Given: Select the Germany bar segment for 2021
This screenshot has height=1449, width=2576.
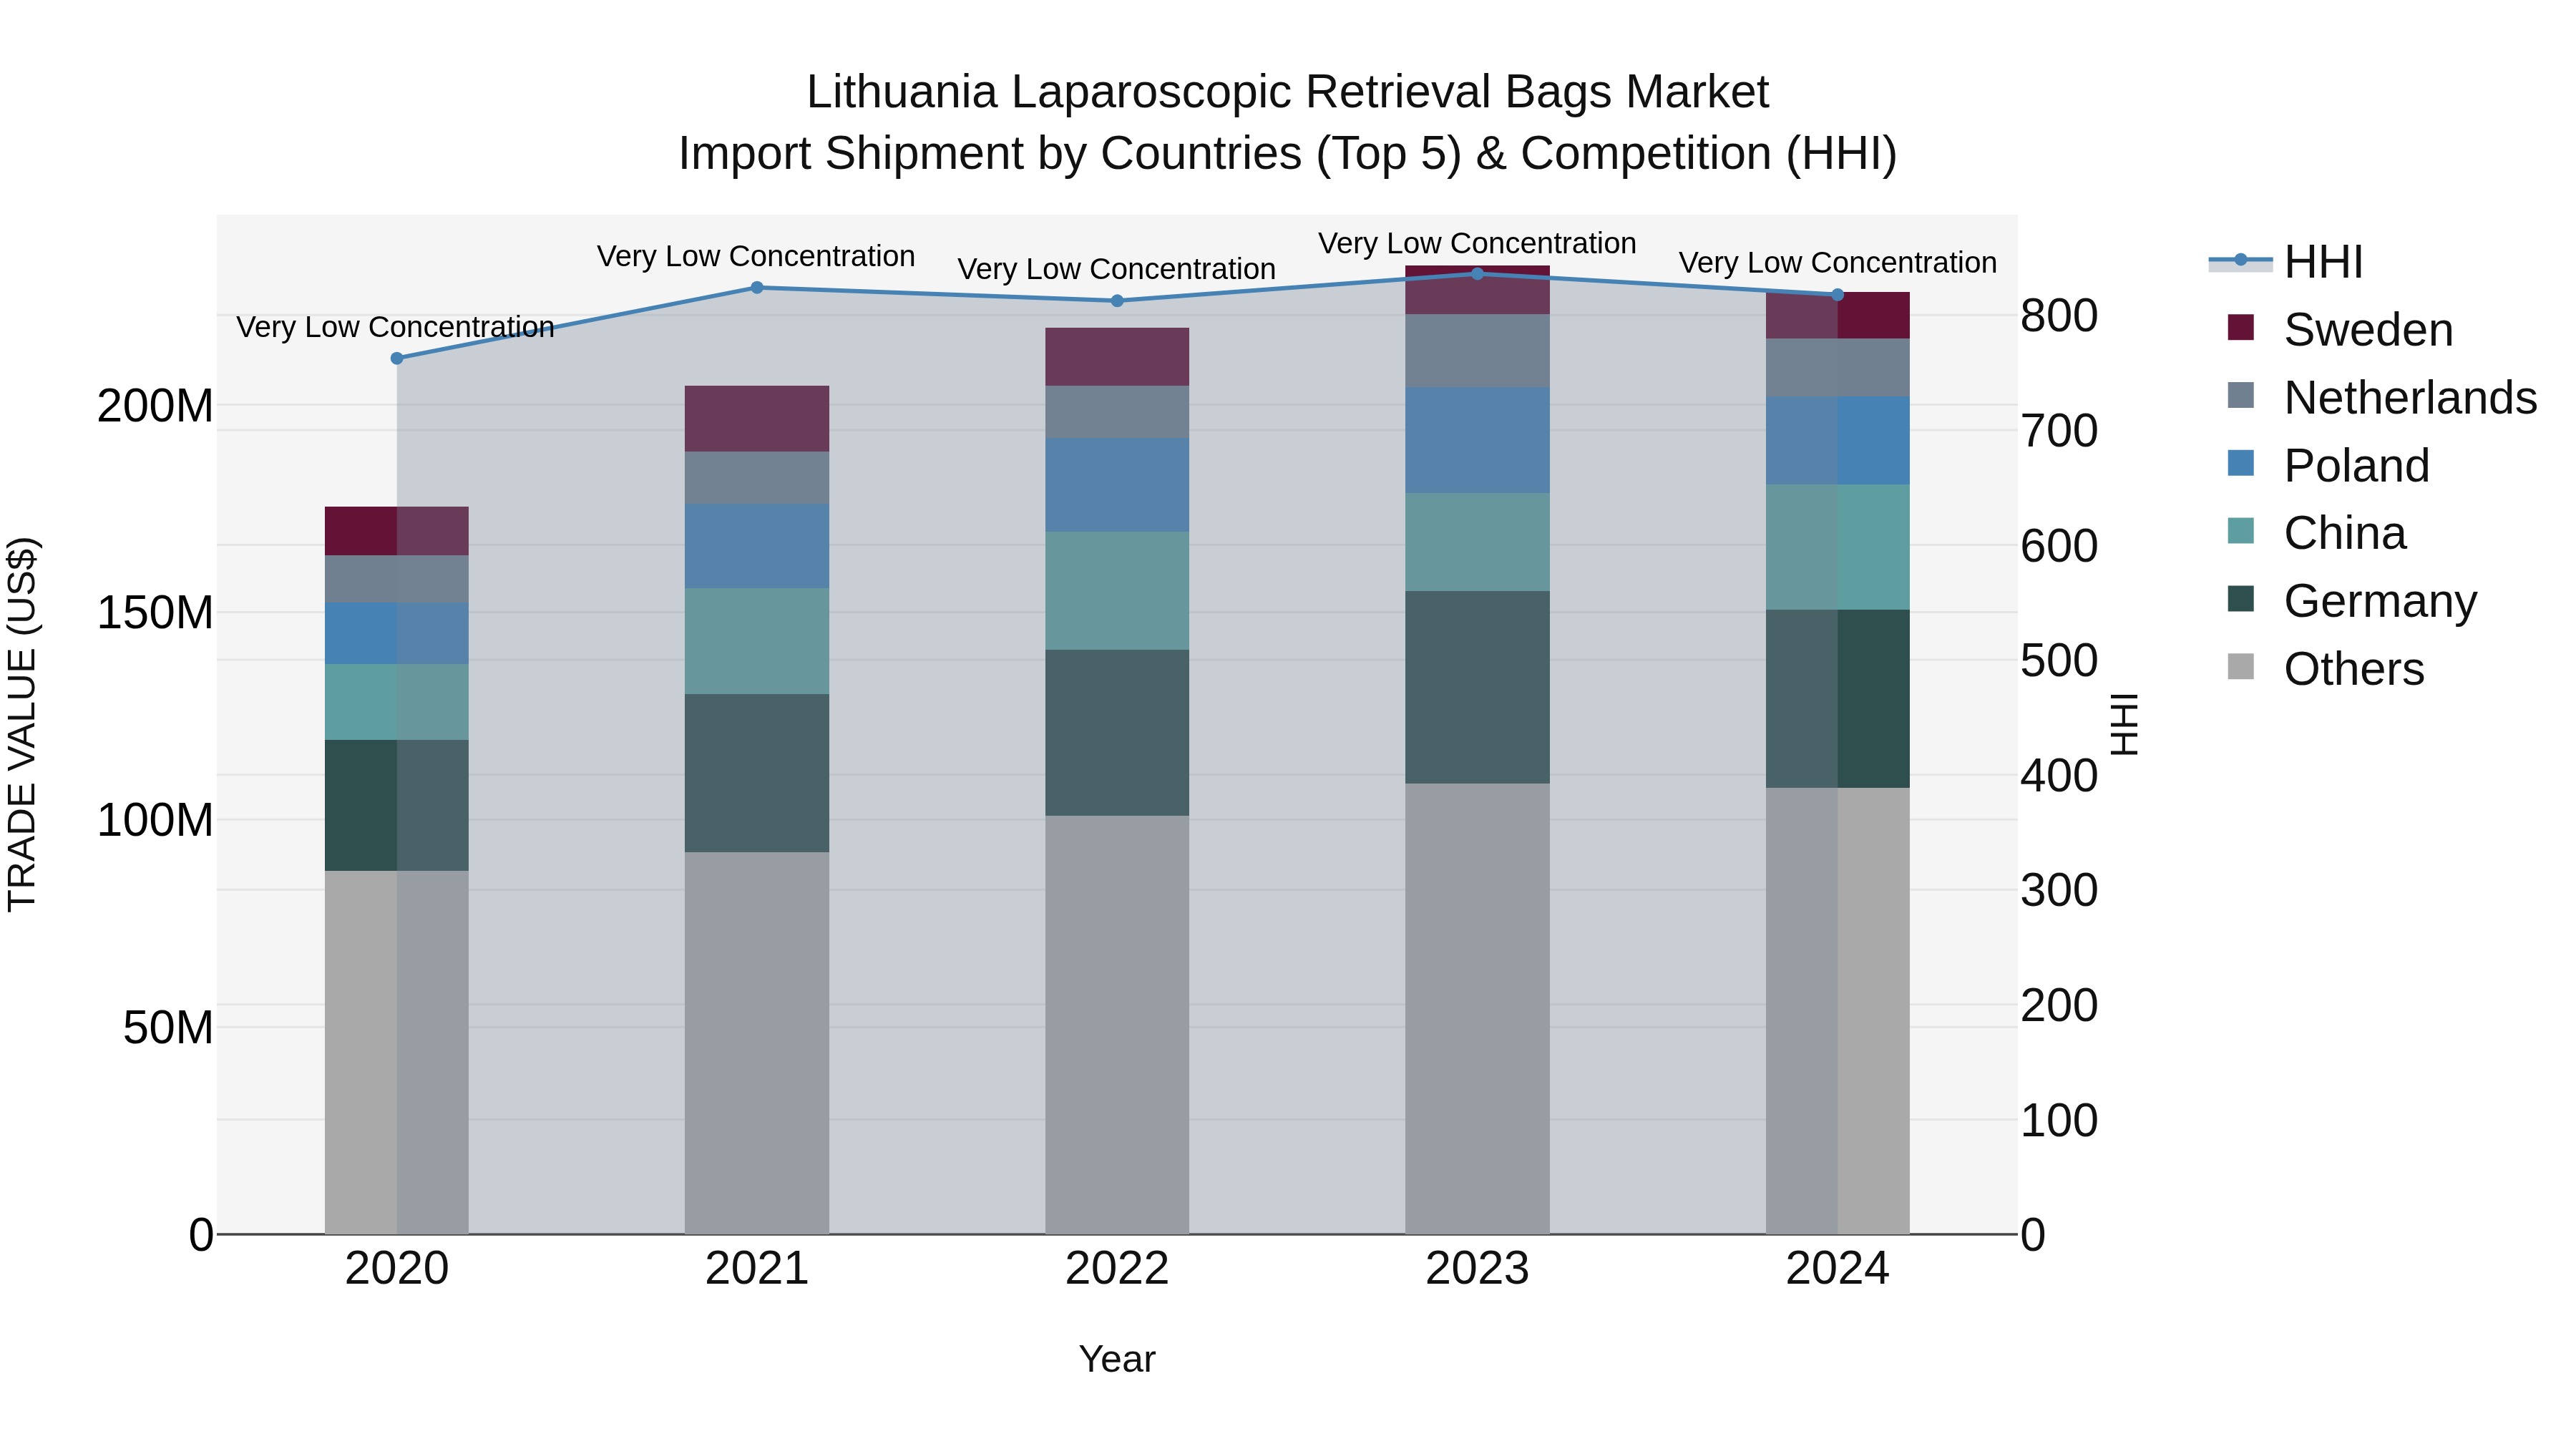Looking at the screenshot, I should (x=757, y=773).
